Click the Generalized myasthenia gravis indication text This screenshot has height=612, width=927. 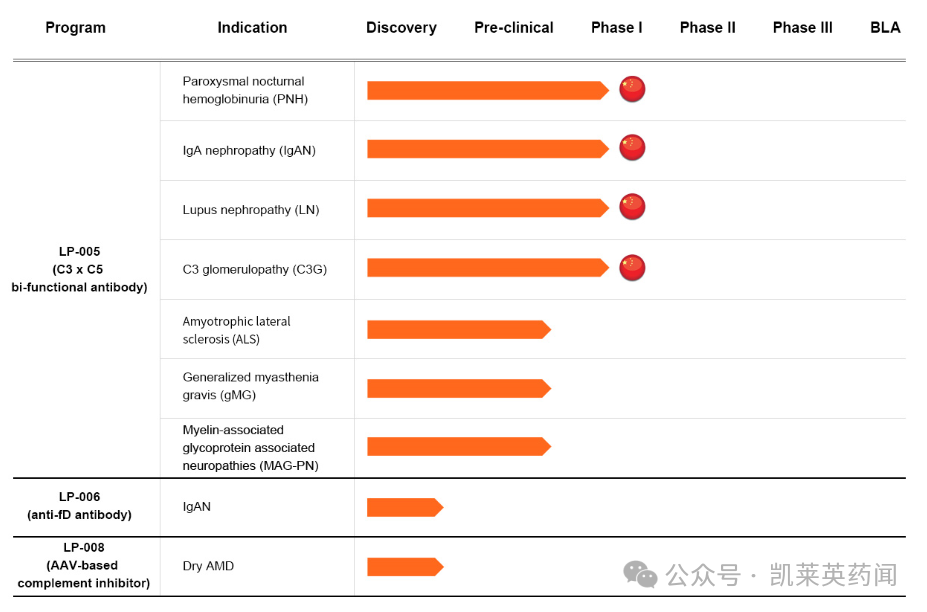[x=250, y=386]
